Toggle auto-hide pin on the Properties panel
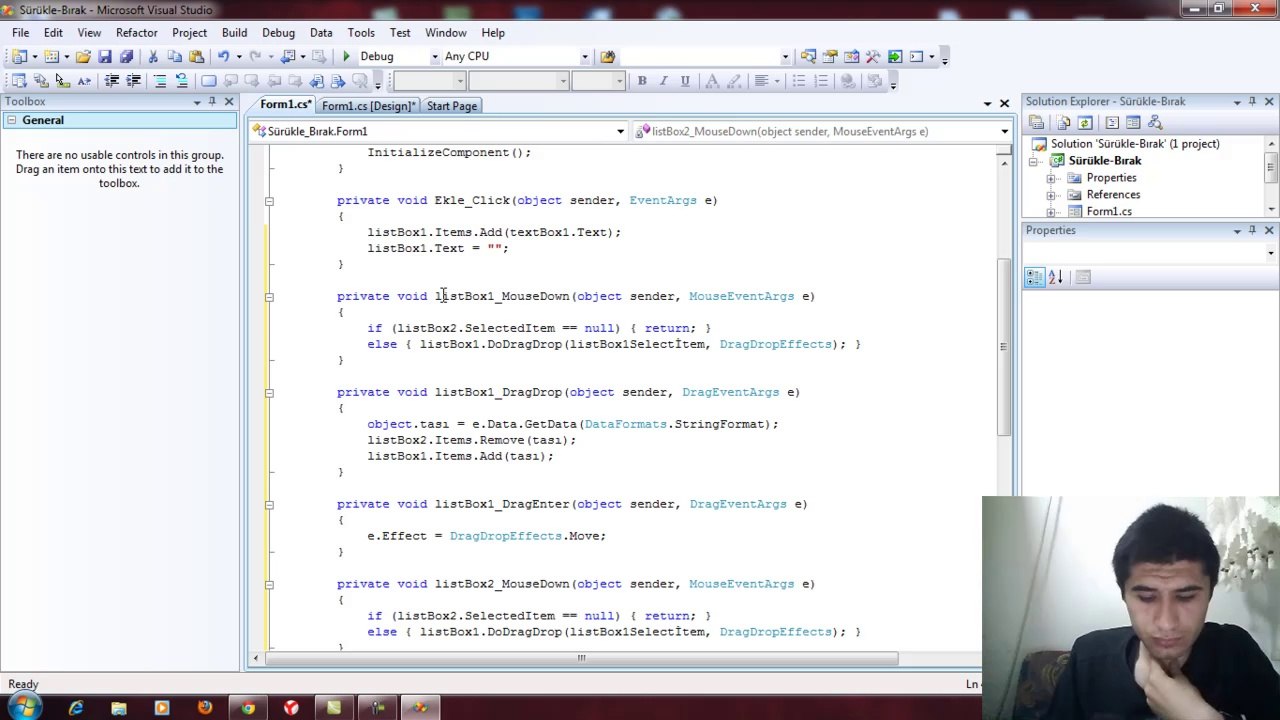Viewport: 1280px width, 720px height. point(1252,231)
